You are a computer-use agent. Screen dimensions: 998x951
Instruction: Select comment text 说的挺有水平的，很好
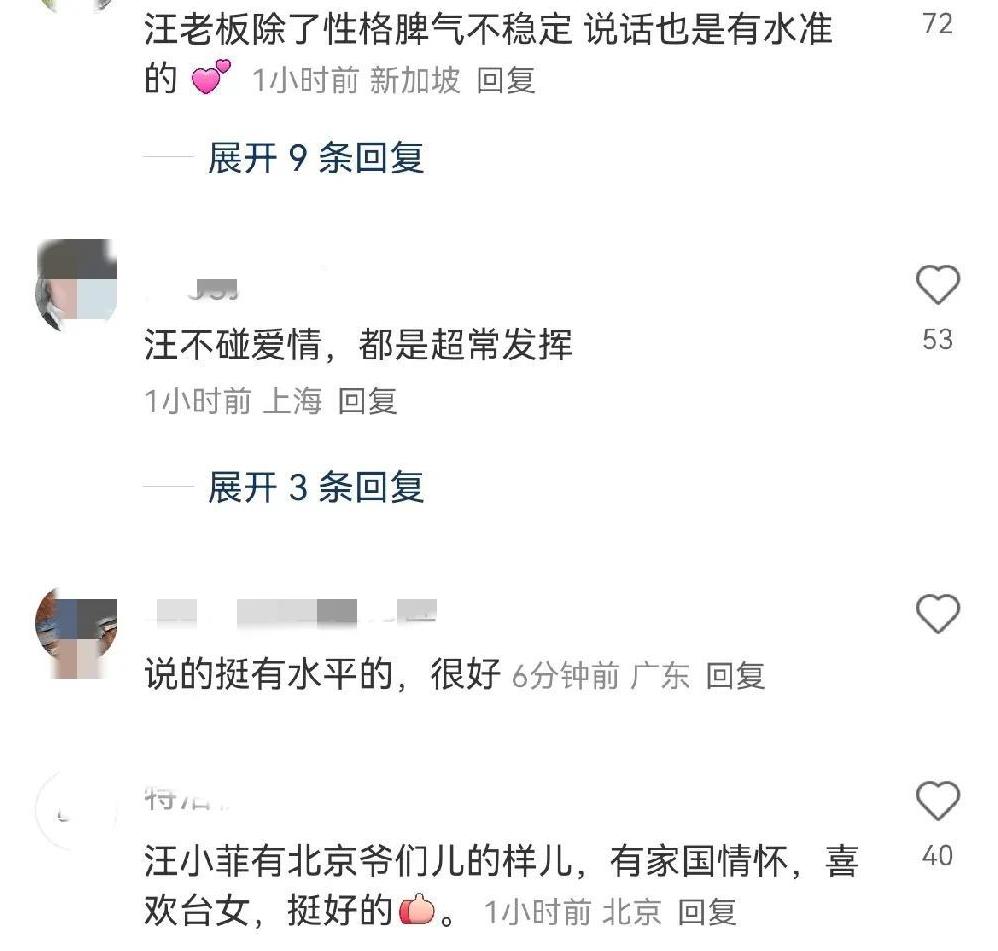pyautogui.click(x=322, y=674)
